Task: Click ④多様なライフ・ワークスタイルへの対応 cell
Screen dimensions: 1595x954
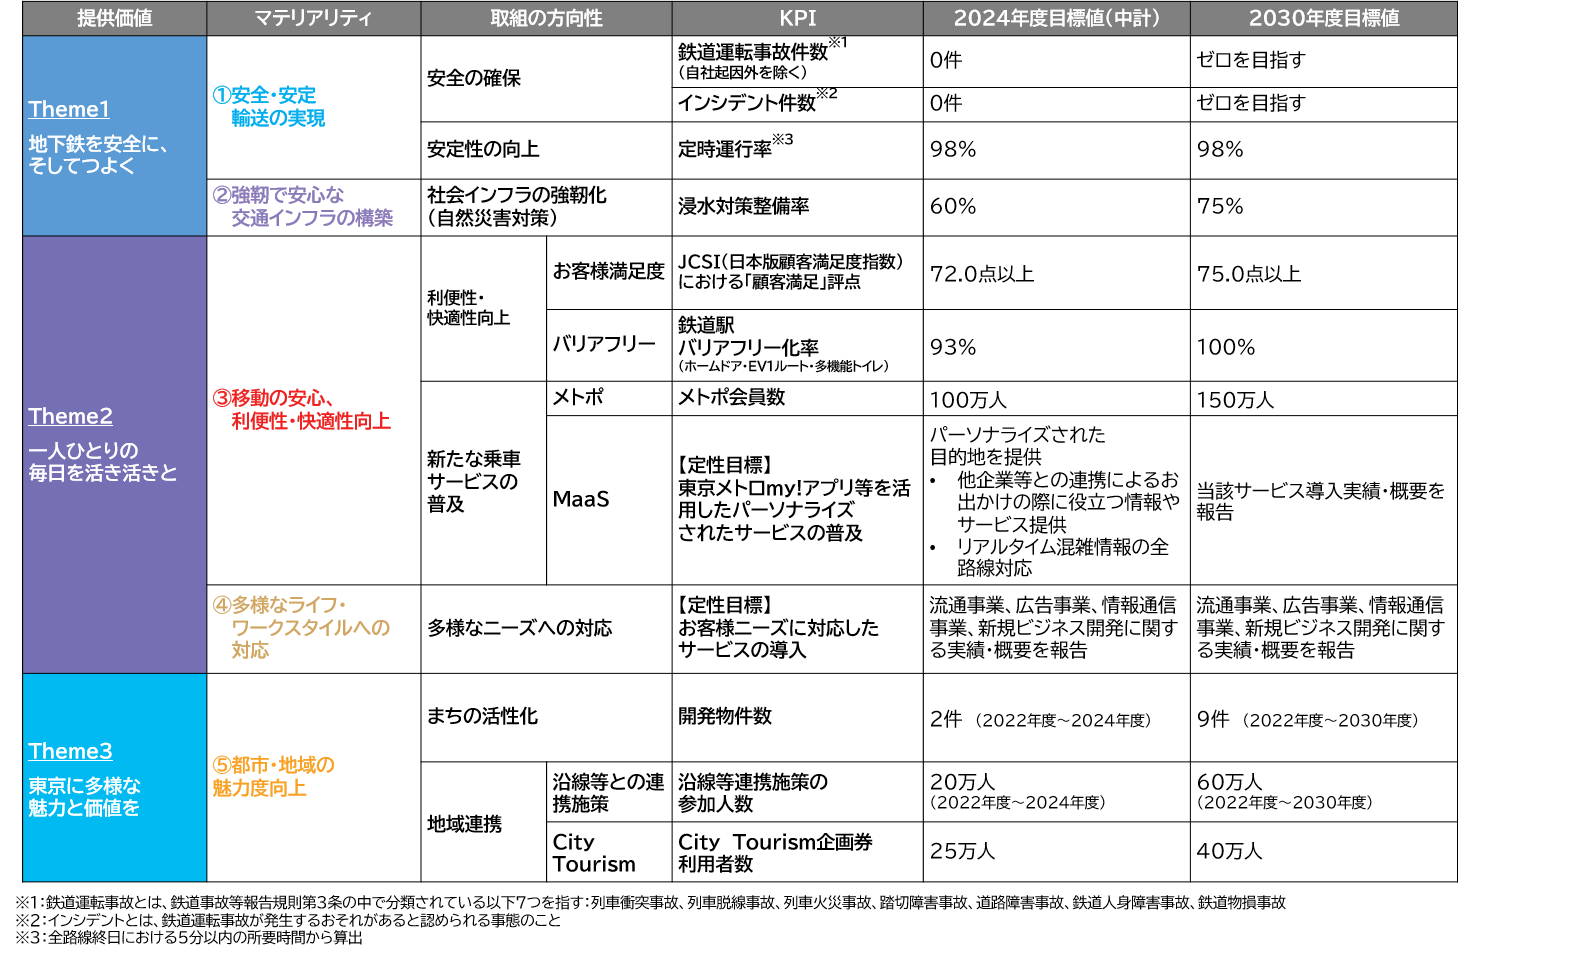Action: [x=313, y=628]
